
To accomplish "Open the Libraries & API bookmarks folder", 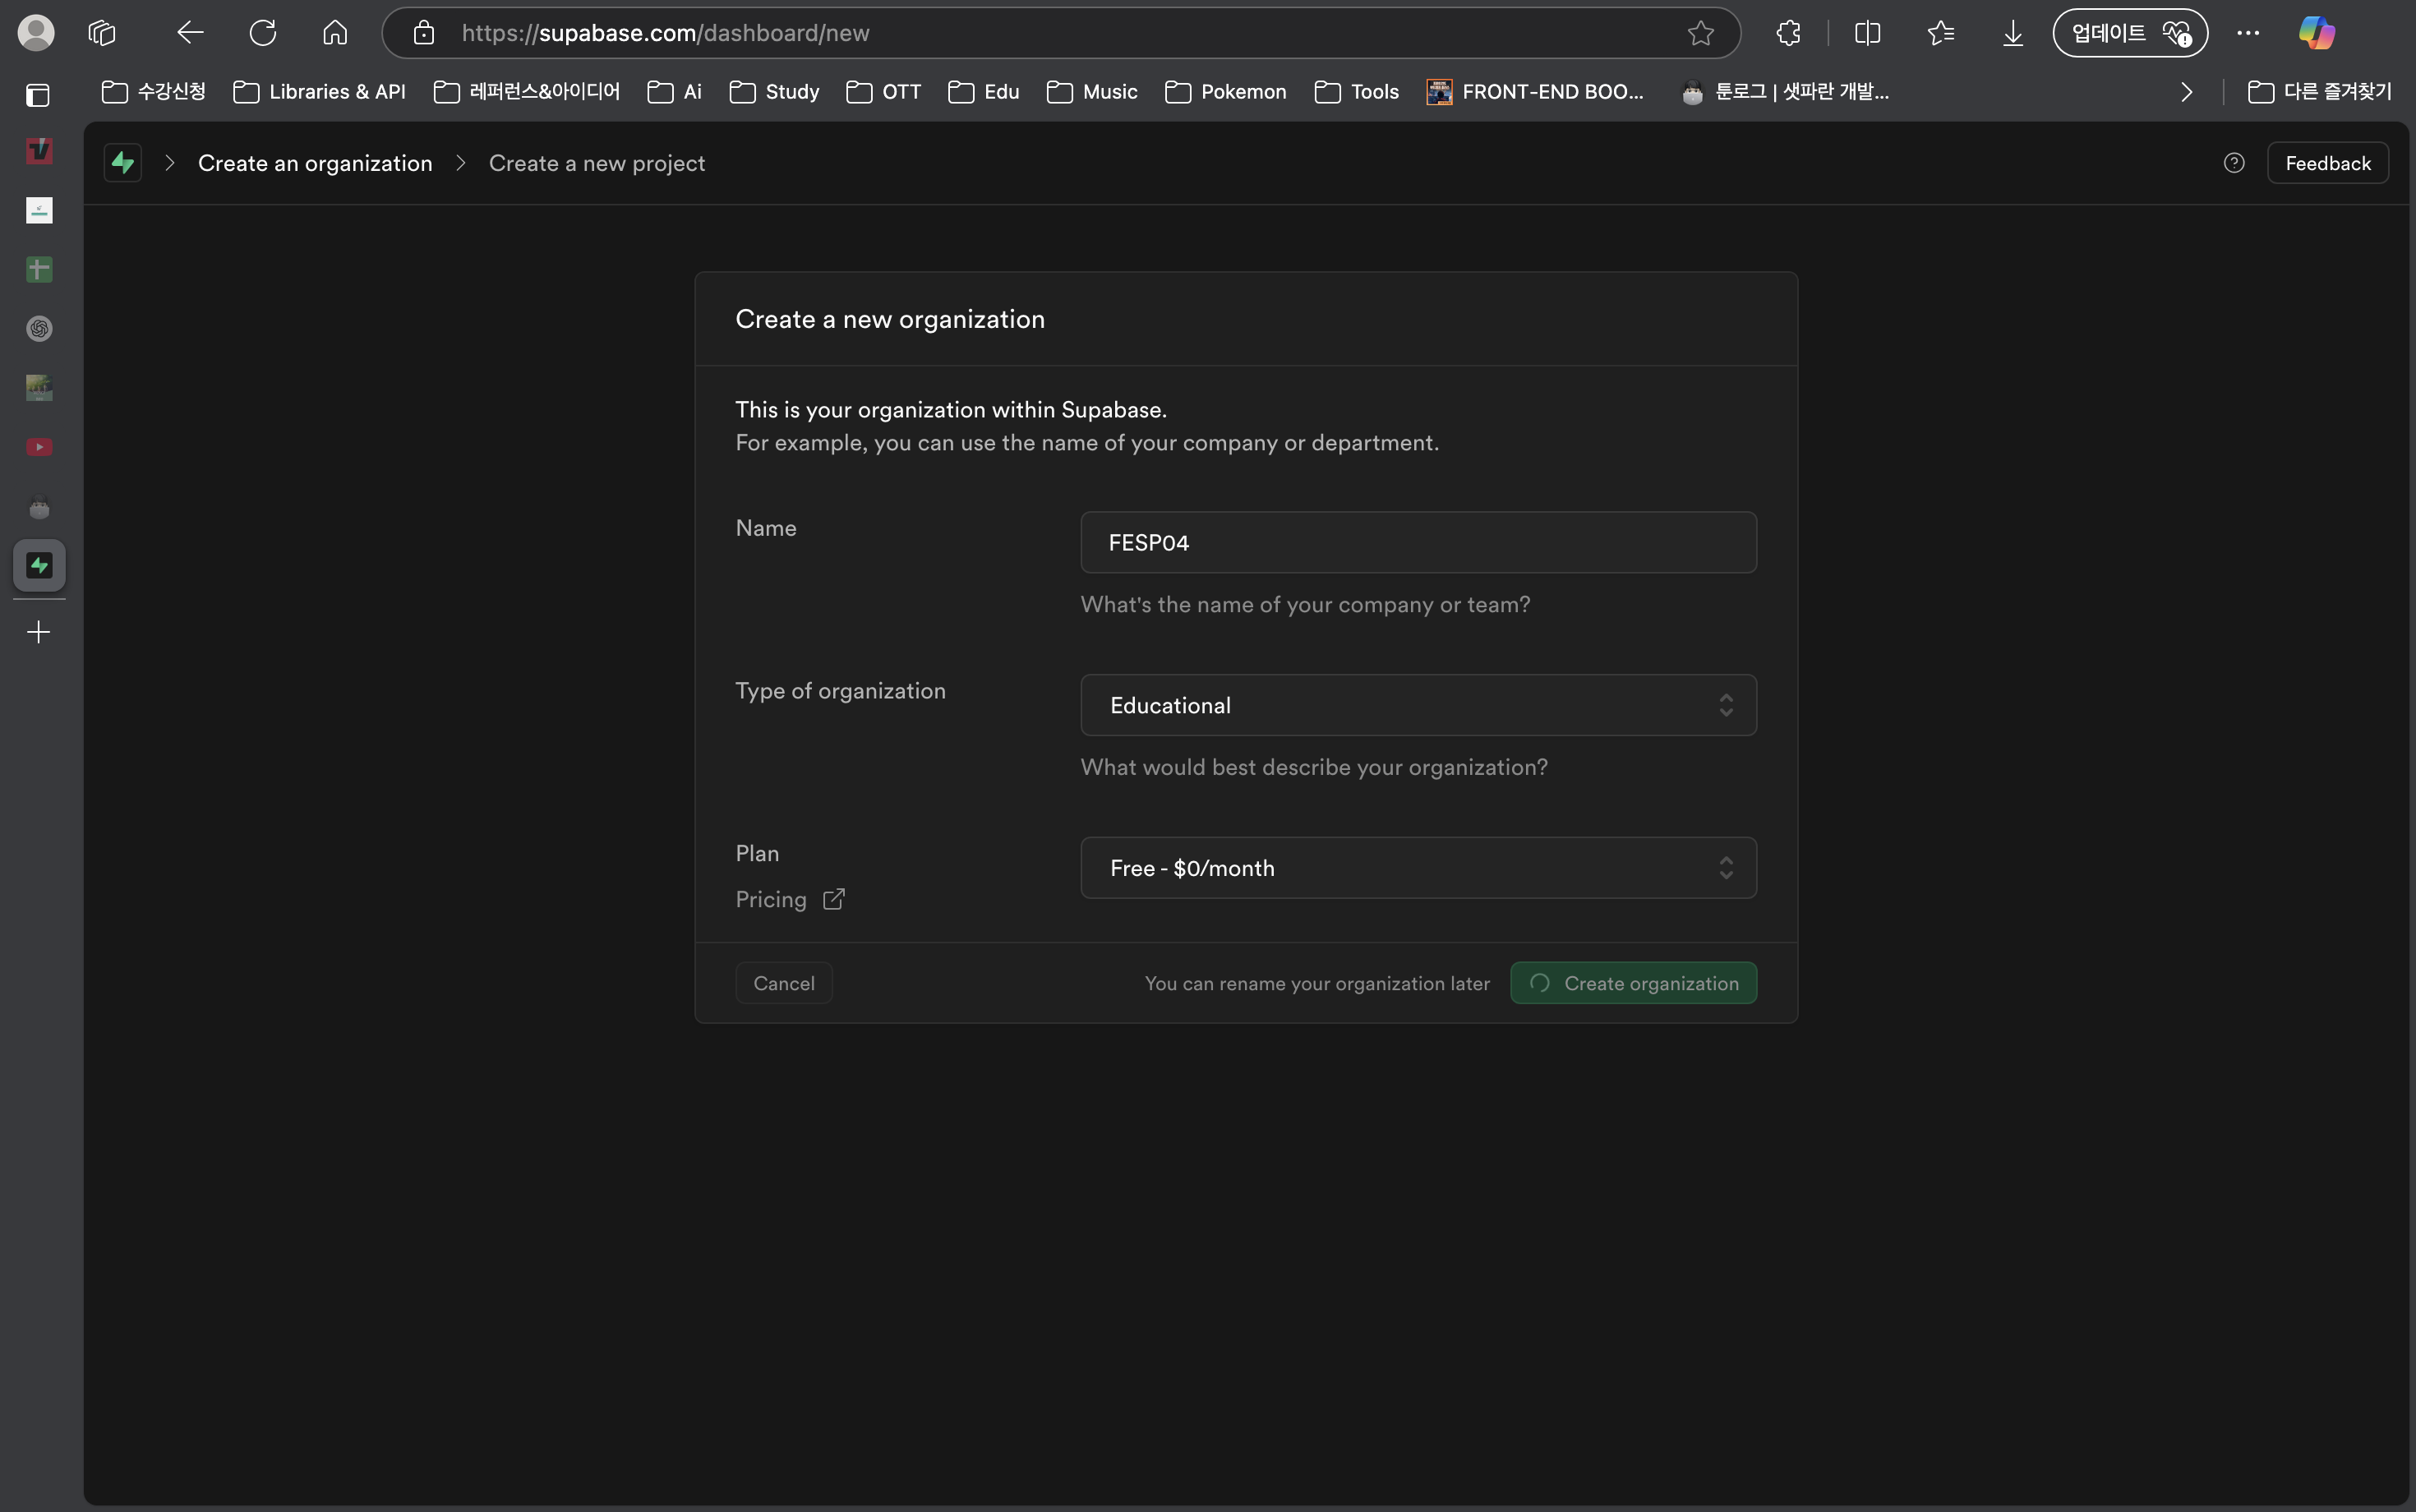I will (x=319, y=92).
